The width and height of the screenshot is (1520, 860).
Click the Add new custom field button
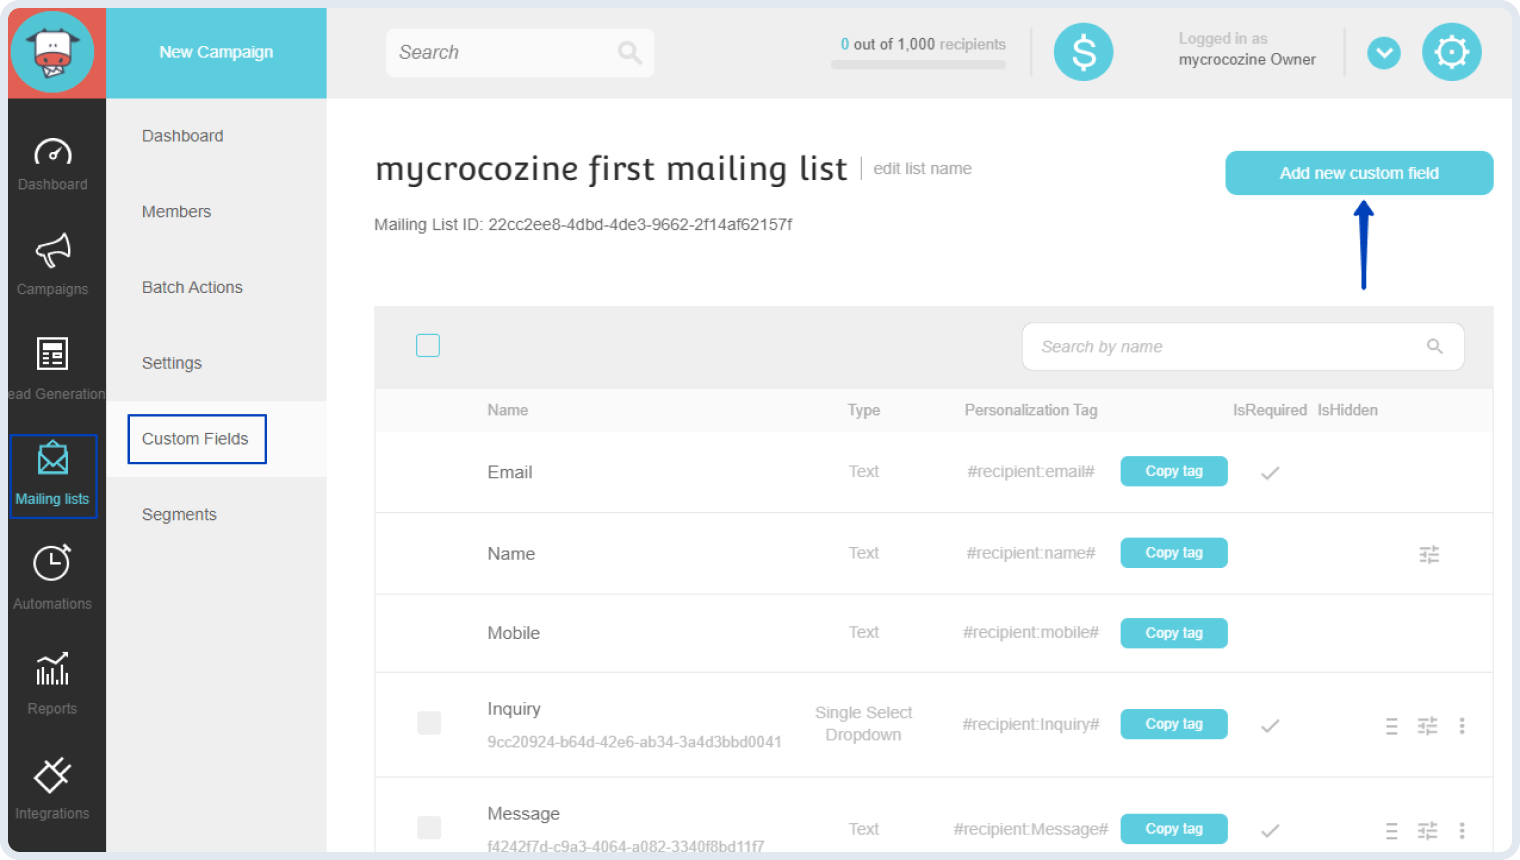[x=1358, y=172]
